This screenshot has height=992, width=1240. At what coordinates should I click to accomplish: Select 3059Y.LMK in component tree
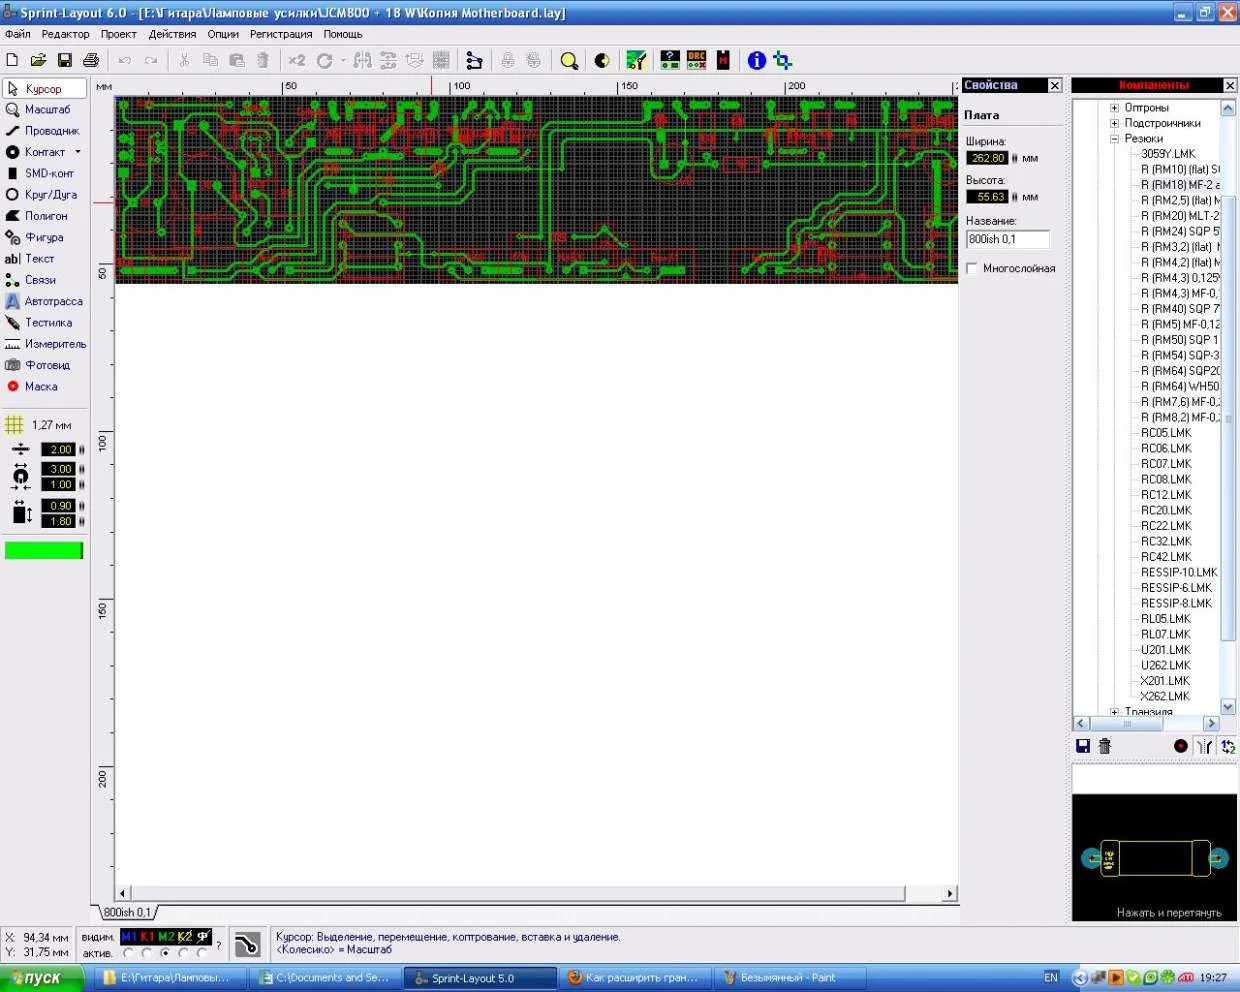1168,154
